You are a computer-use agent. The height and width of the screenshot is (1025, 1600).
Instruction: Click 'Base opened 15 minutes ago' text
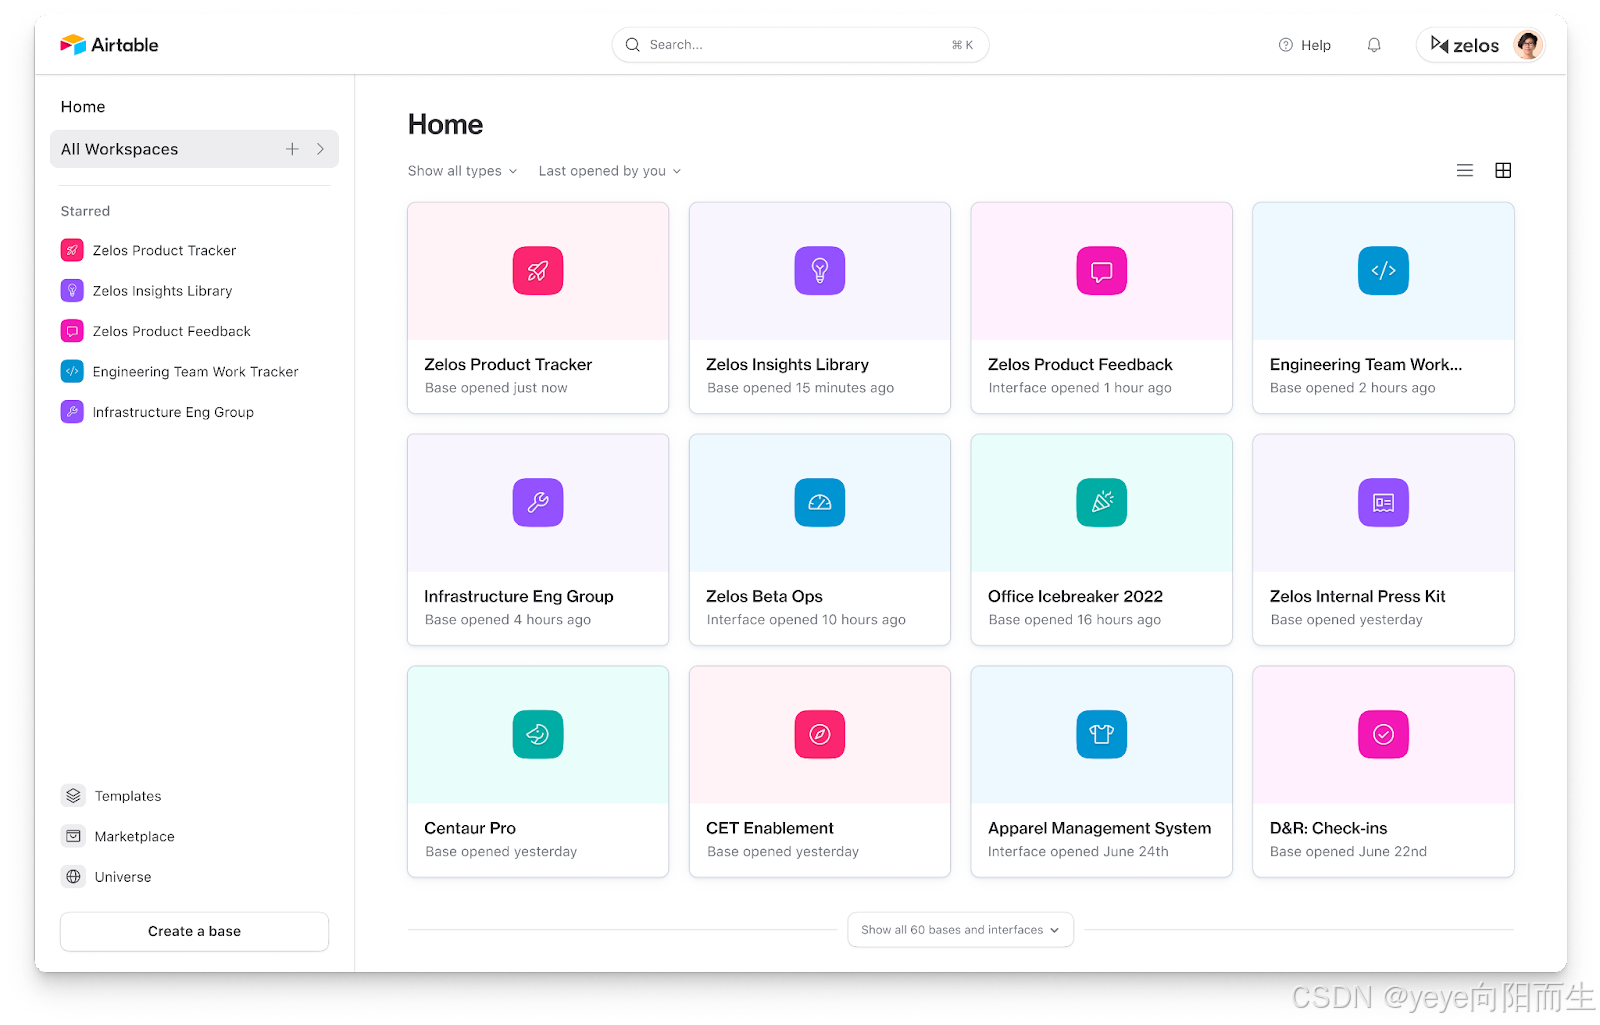pyautogui.click(x=800, y=388)
